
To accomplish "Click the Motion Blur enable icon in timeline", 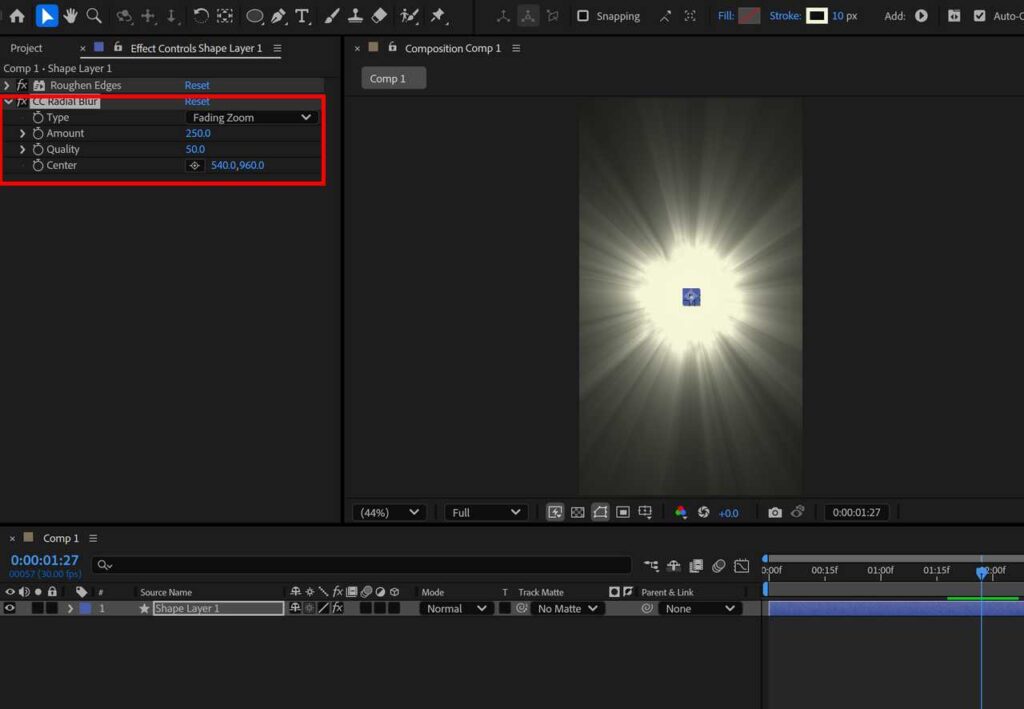I will [718, 566].
